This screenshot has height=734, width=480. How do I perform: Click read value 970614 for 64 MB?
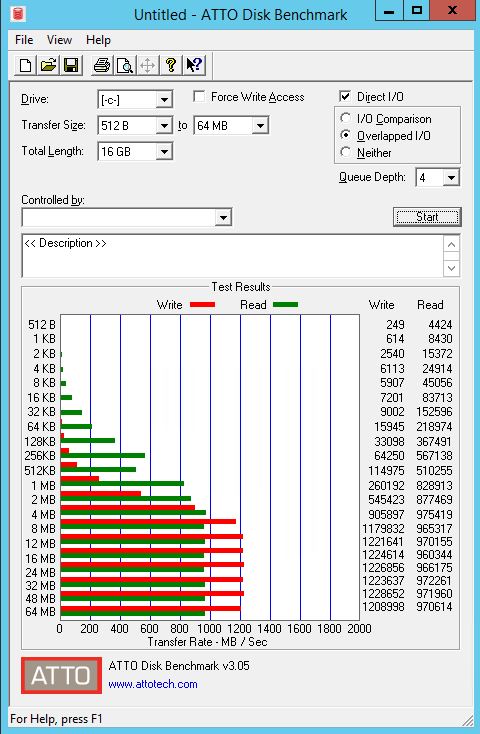click(434, 607)
